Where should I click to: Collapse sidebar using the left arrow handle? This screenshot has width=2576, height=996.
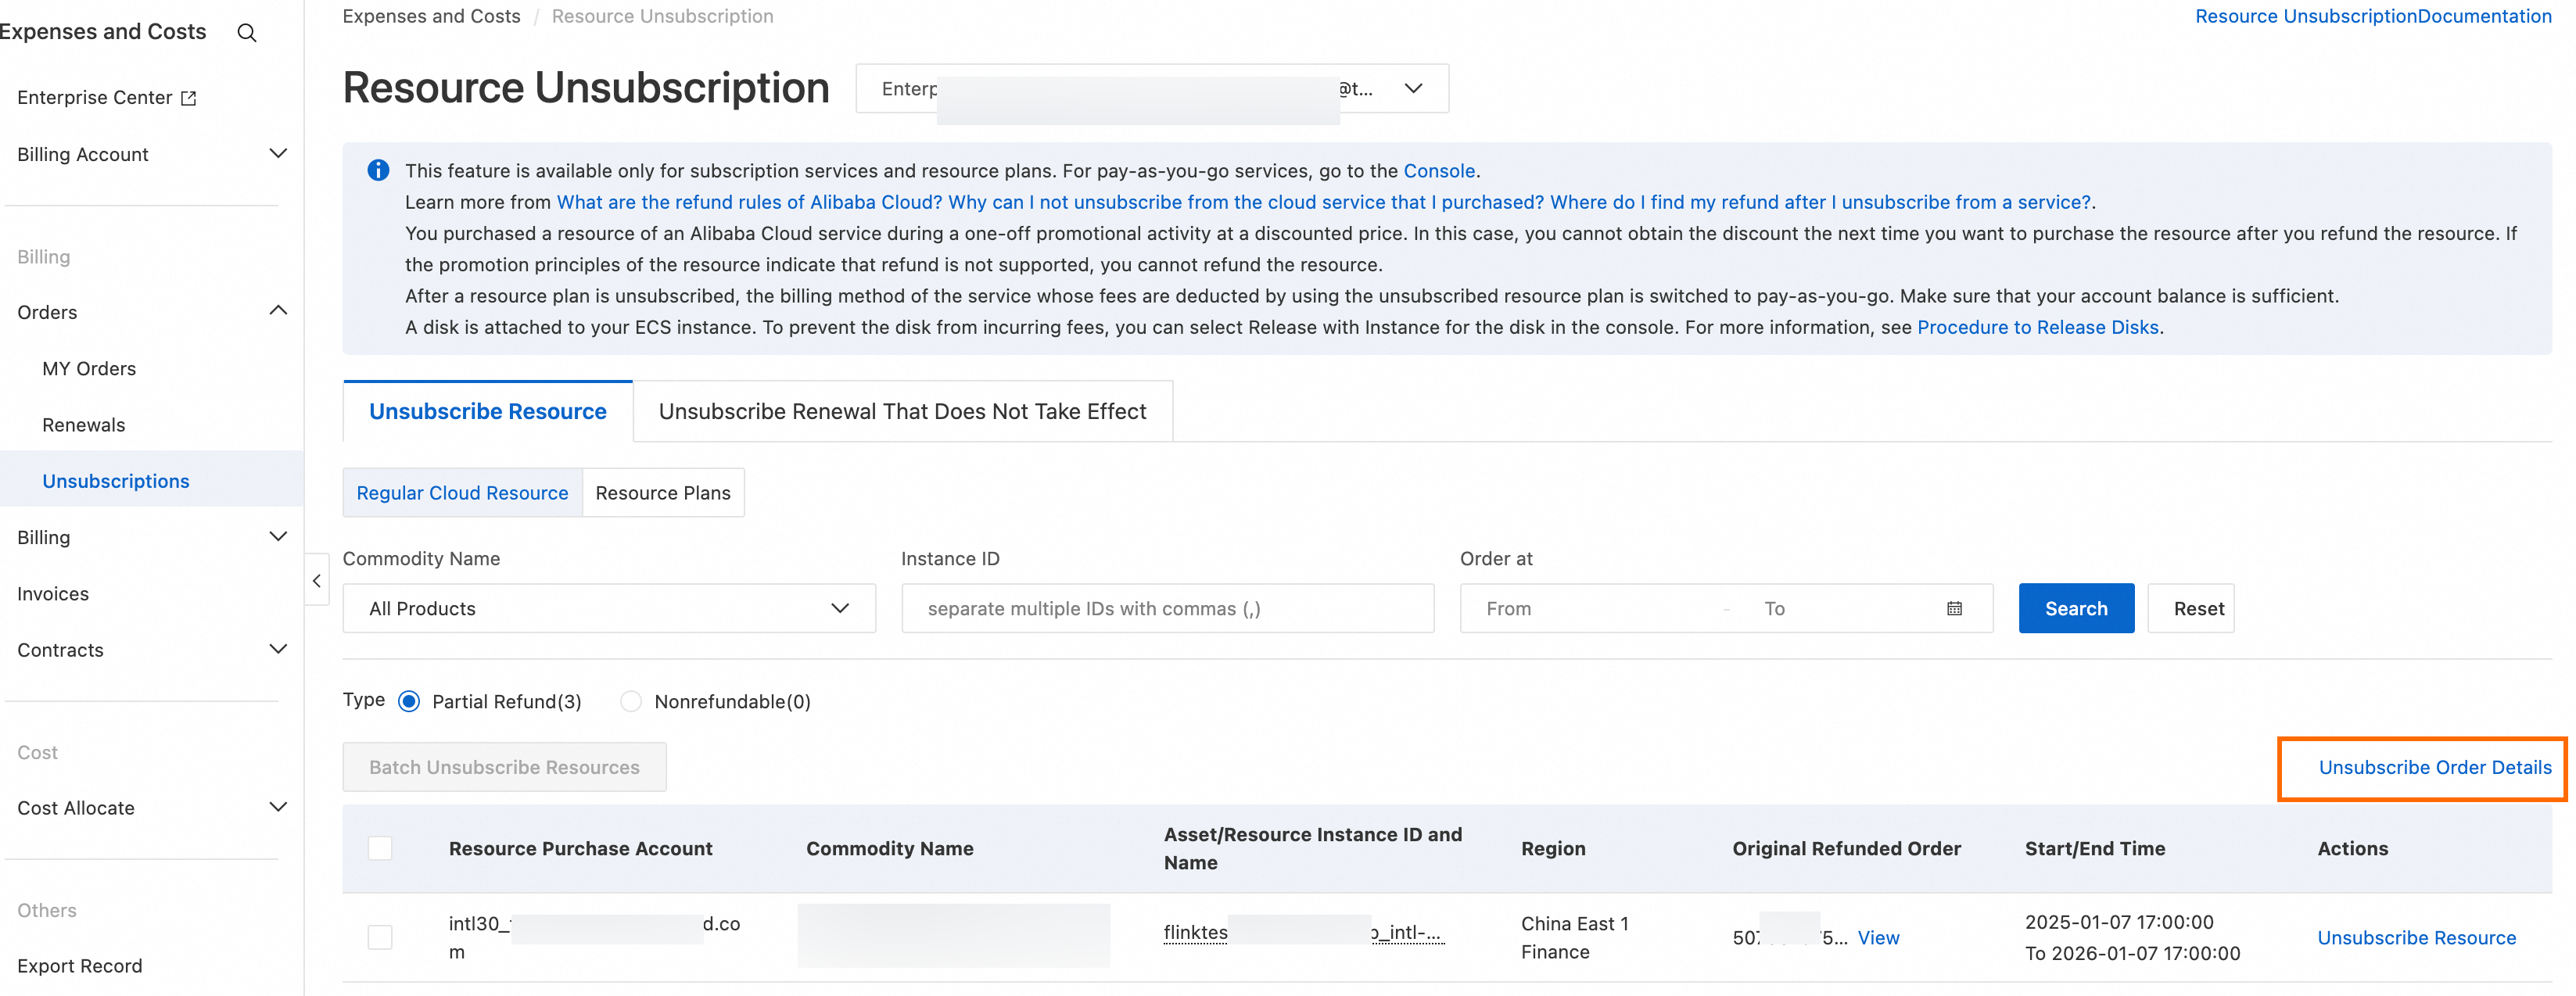[x=316, y=580]
